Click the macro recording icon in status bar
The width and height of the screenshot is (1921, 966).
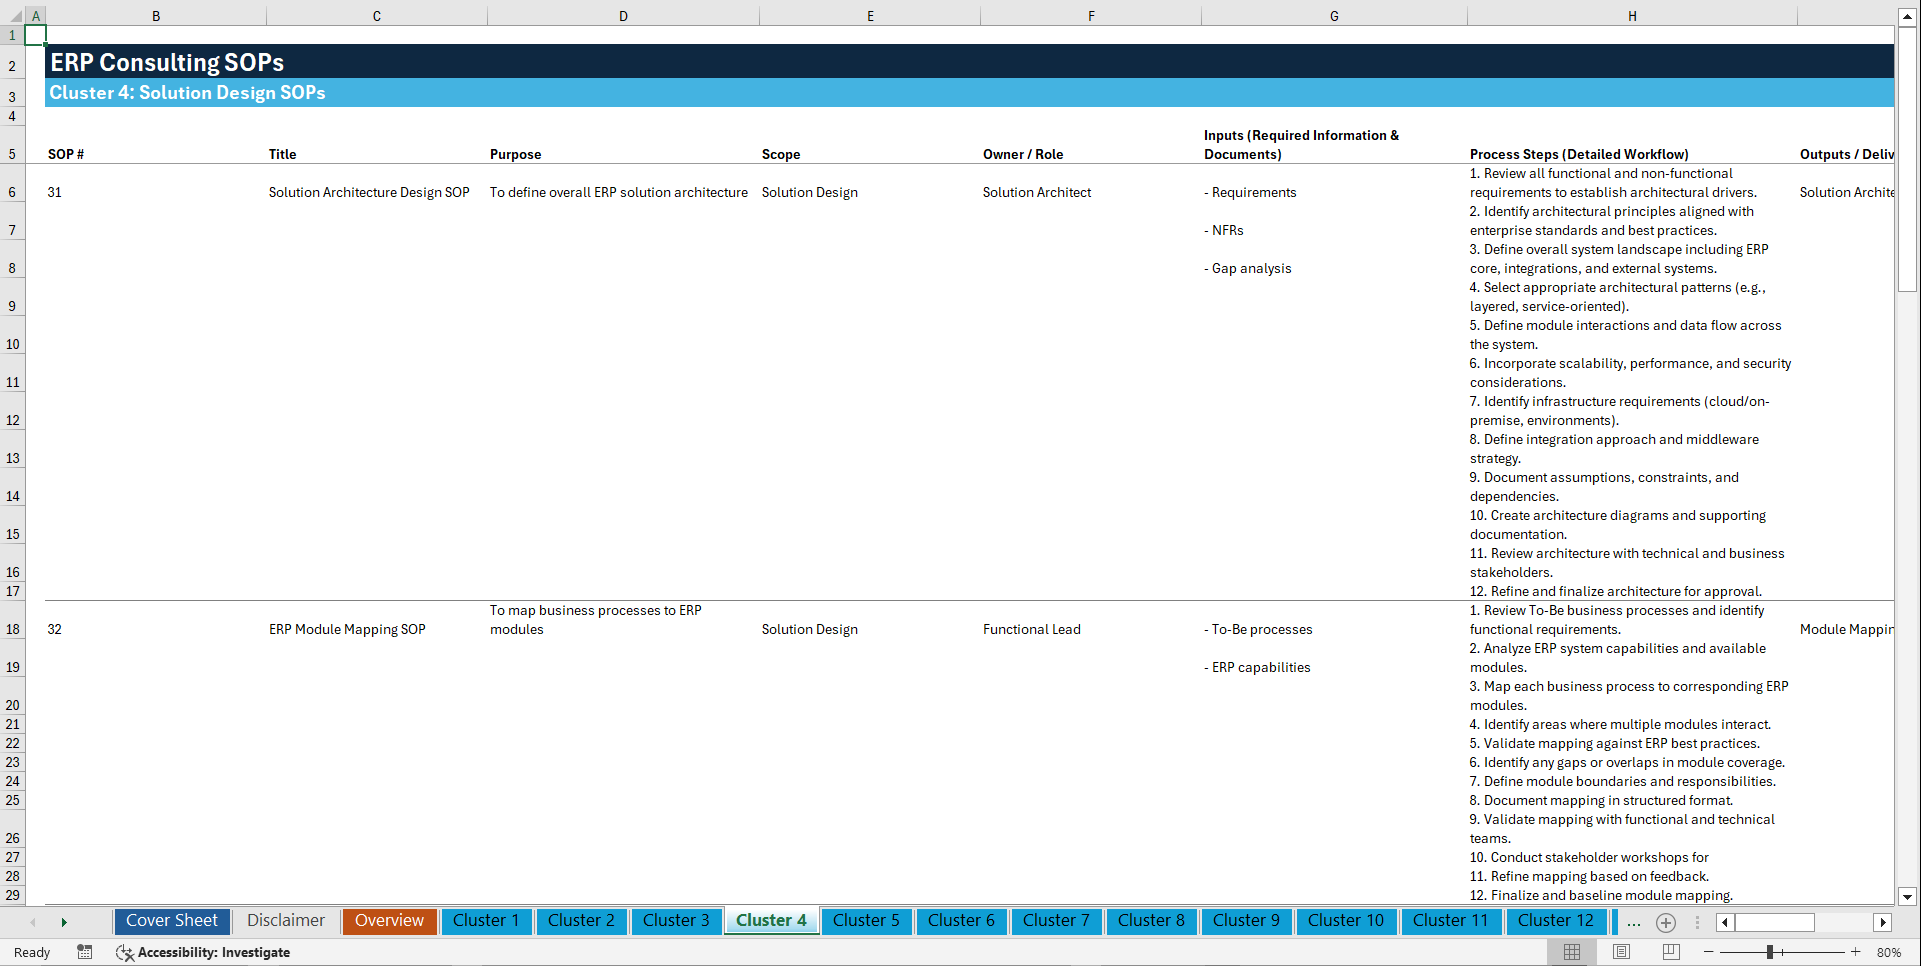(85, 952)
